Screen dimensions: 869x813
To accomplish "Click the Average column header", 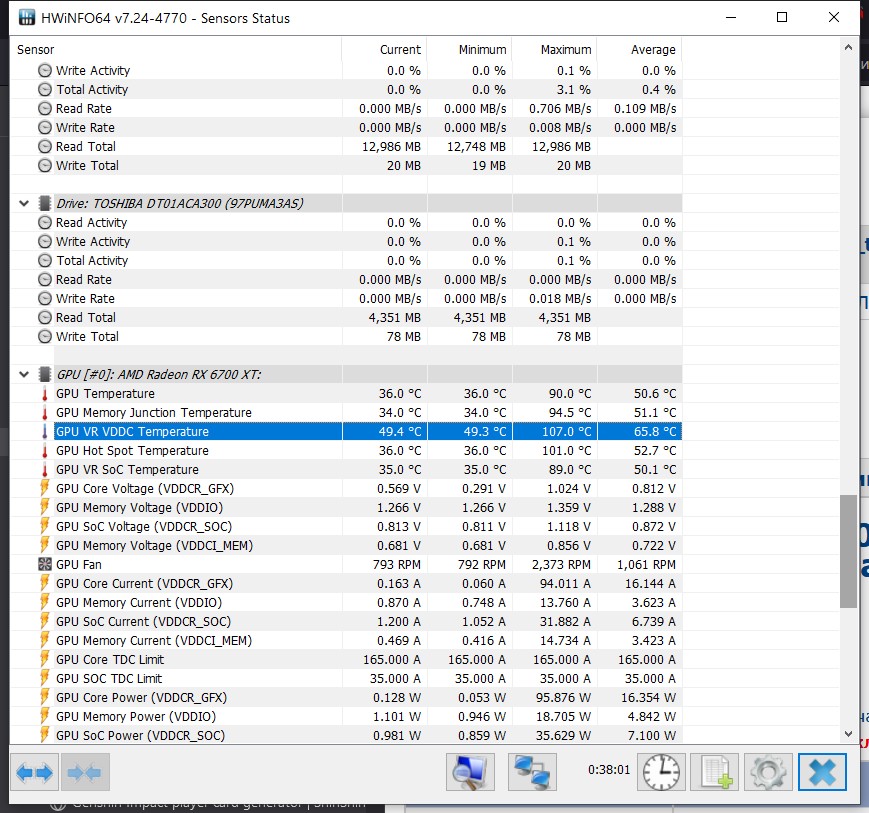I will pyautogui.click(x=640, y=49).
